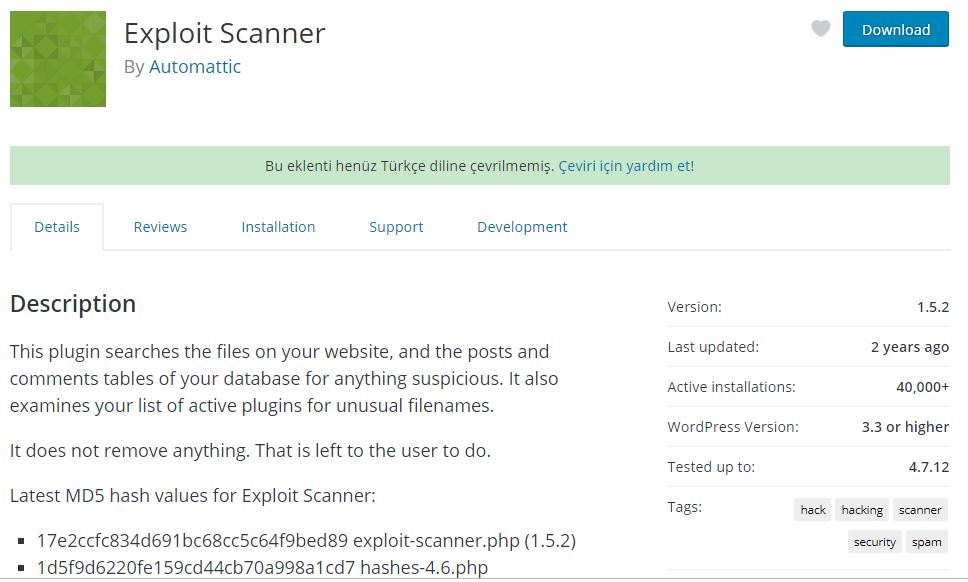Viewport: 968px width, 582px height.
Task: Open the Installation tab
Action: pos(278,227)
